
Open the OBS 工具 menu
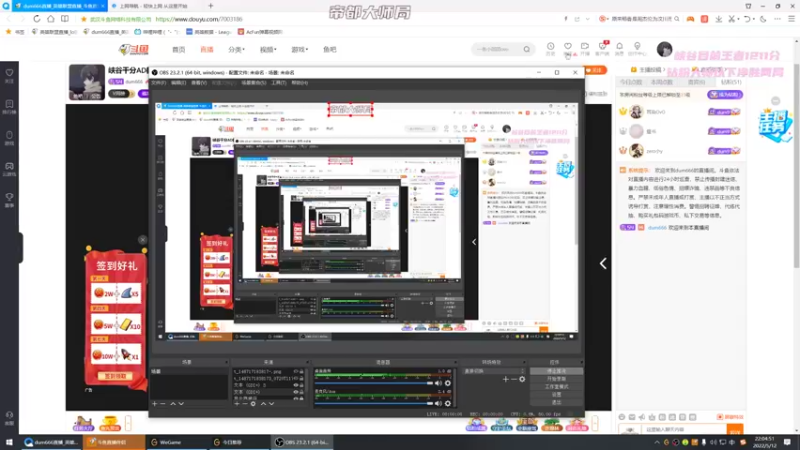[x=279, y=83]
